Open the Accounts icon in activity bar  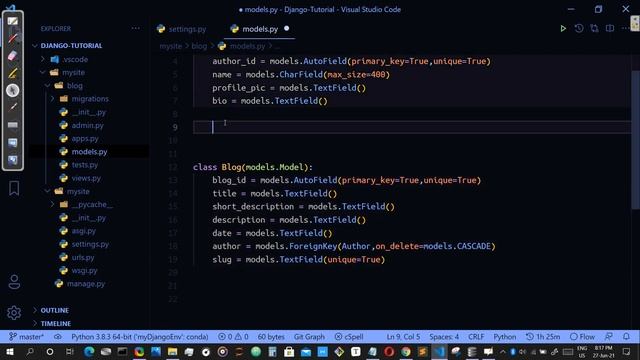coord(14,282)
